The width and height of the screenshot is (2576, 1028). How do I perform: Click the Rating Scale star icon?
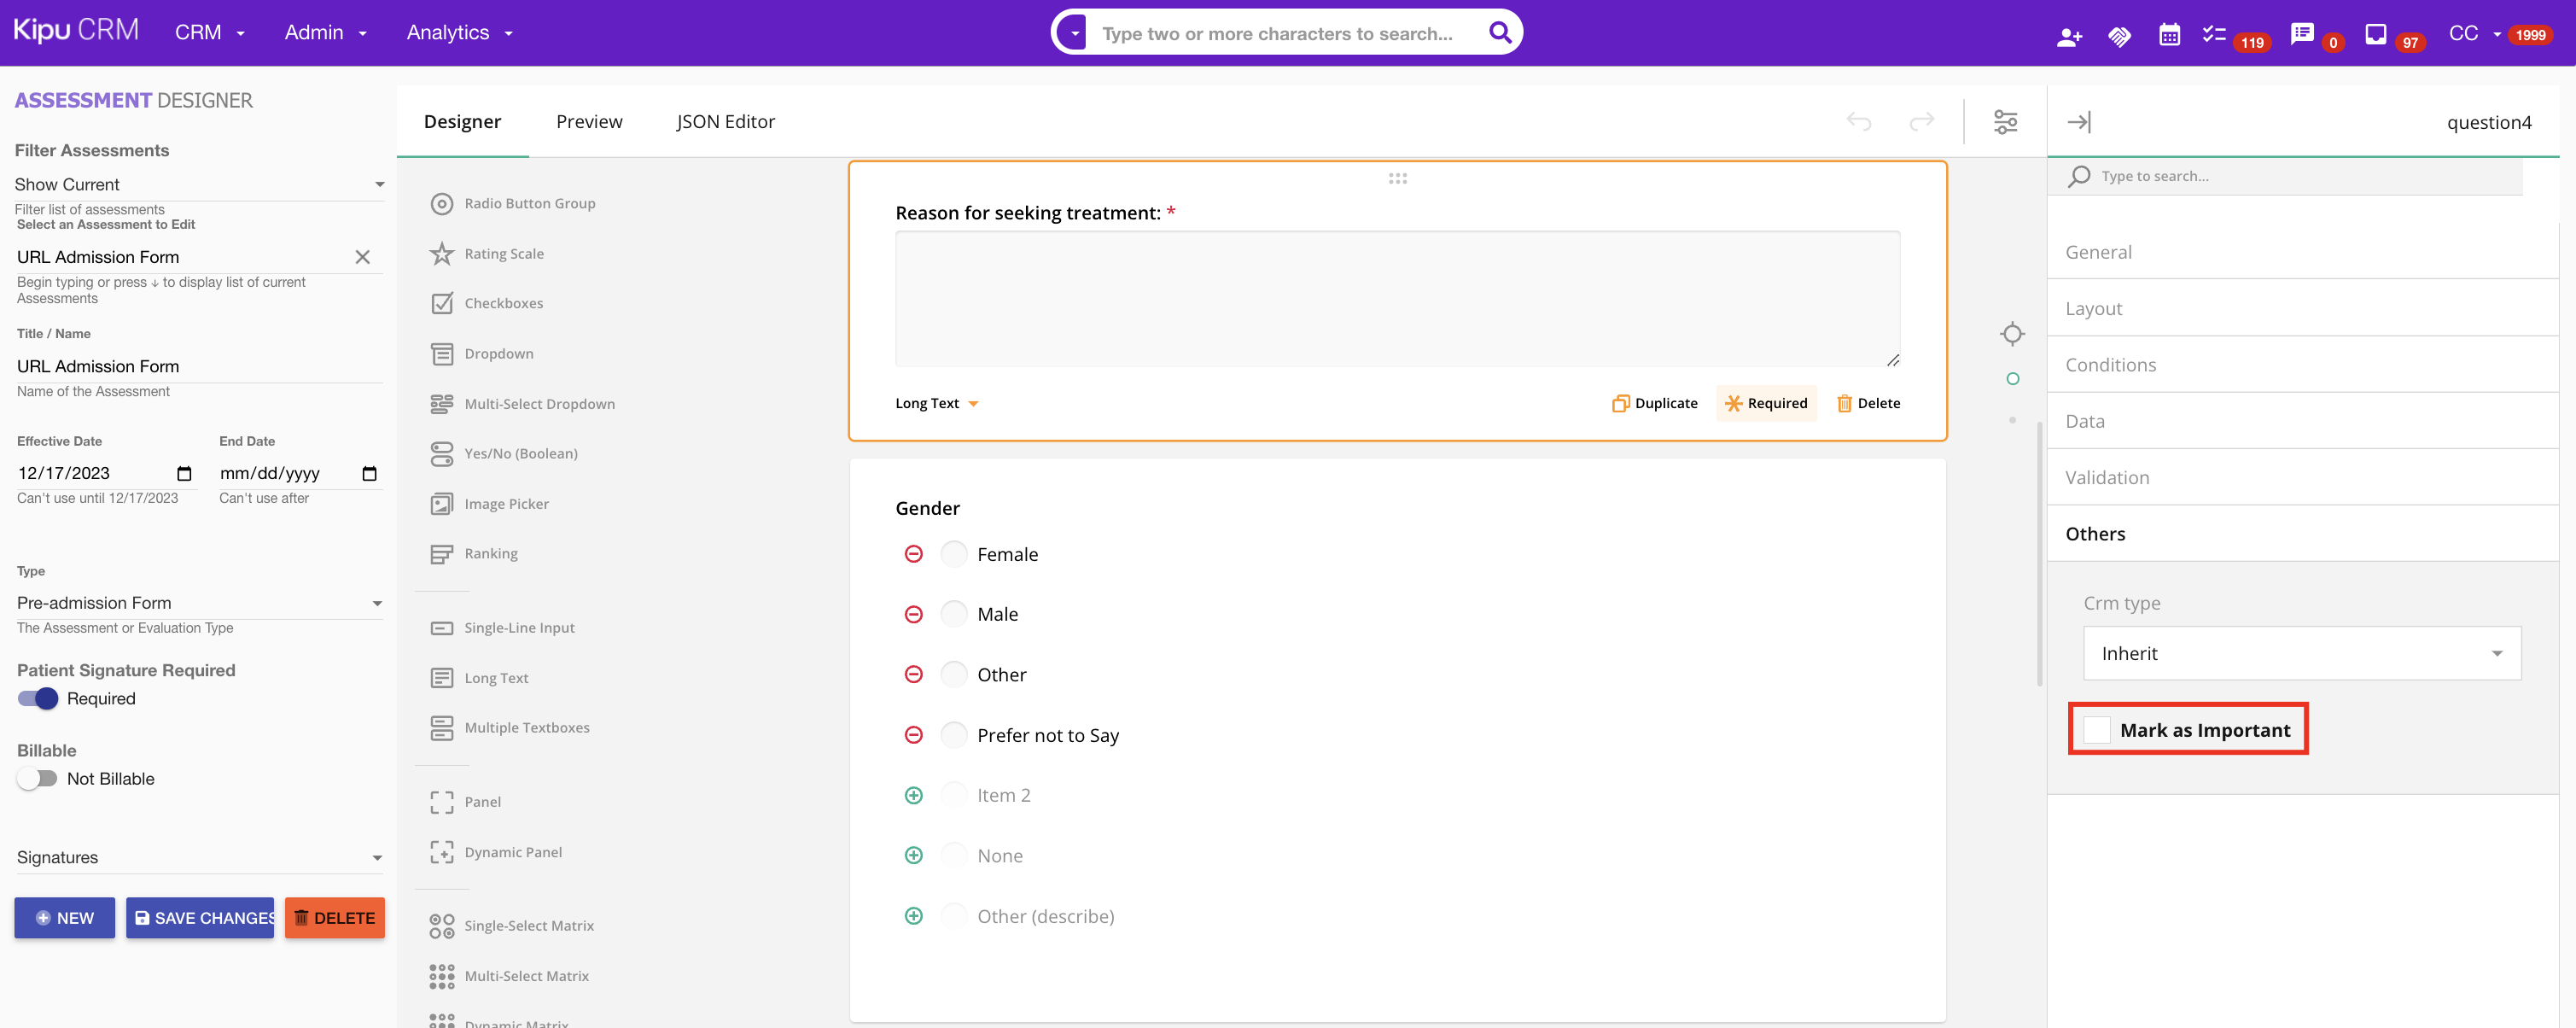(x=441, y=254)
